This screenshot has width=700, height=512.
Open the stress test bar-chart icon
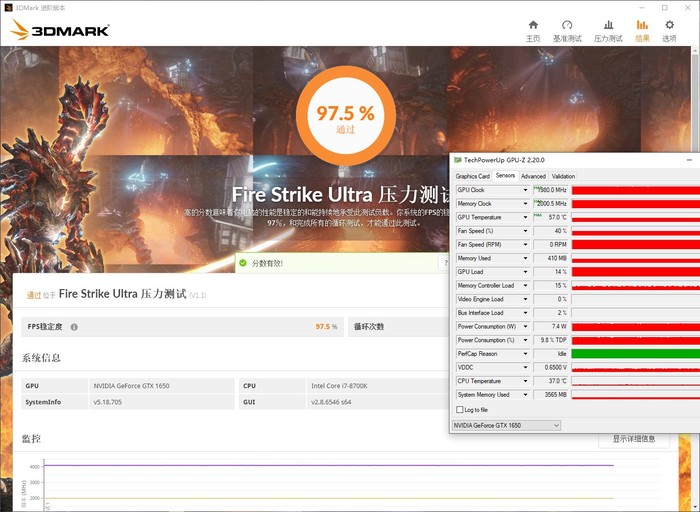click(x=608, y=25)
